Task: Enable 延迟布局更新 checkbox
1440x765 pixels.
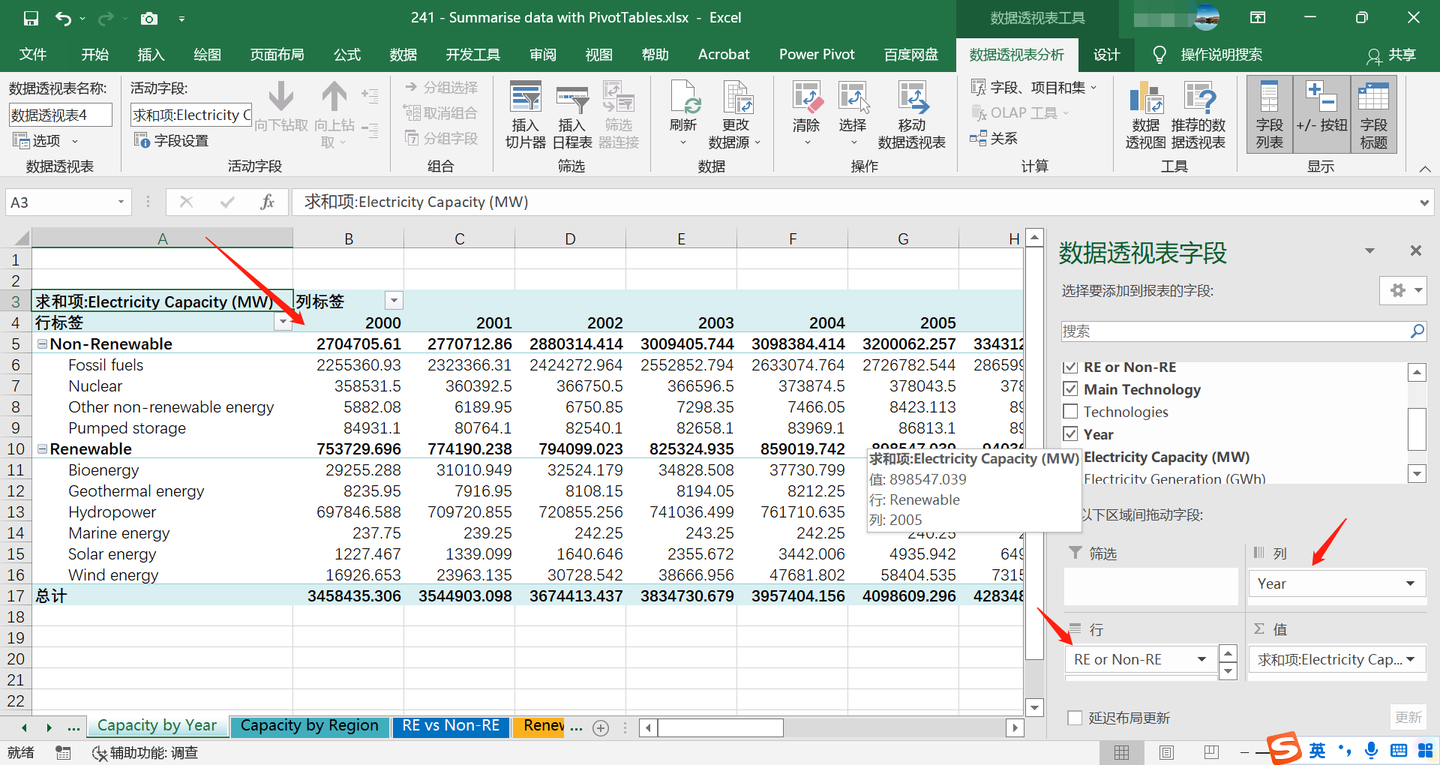Action: 1074,718
